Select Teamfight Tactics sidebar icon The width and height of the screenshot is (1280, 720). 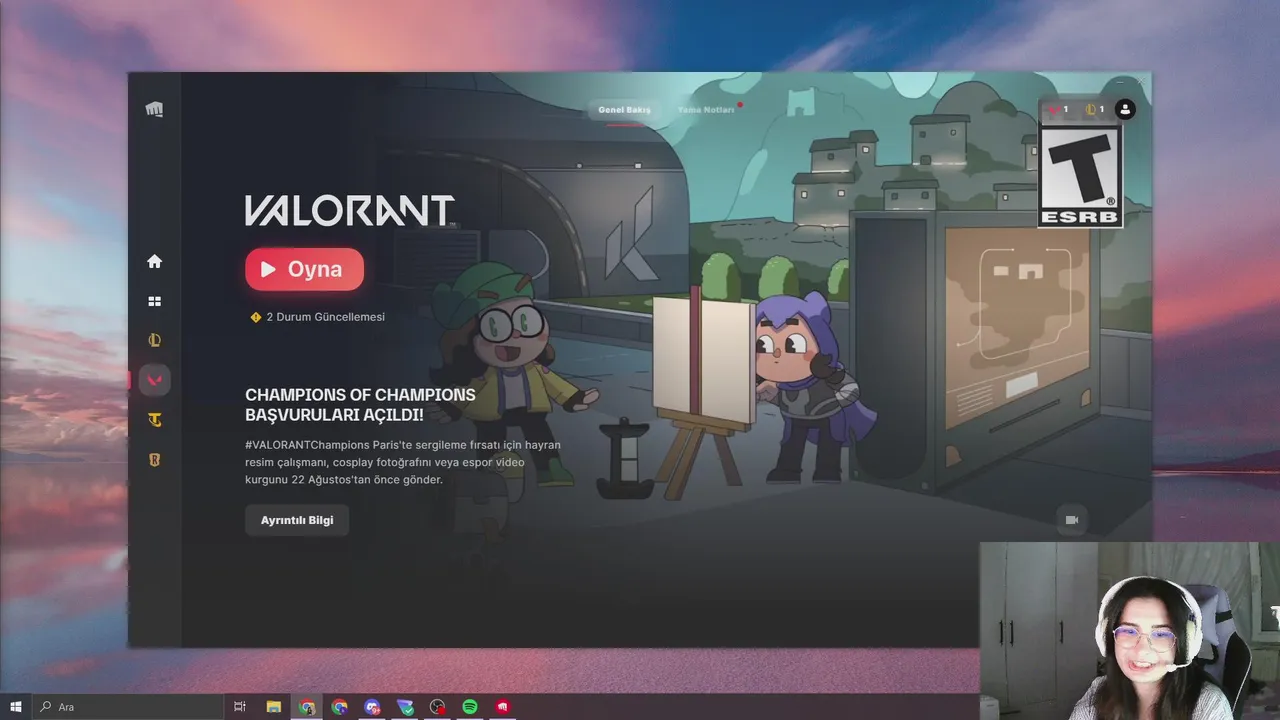(154, 420)
